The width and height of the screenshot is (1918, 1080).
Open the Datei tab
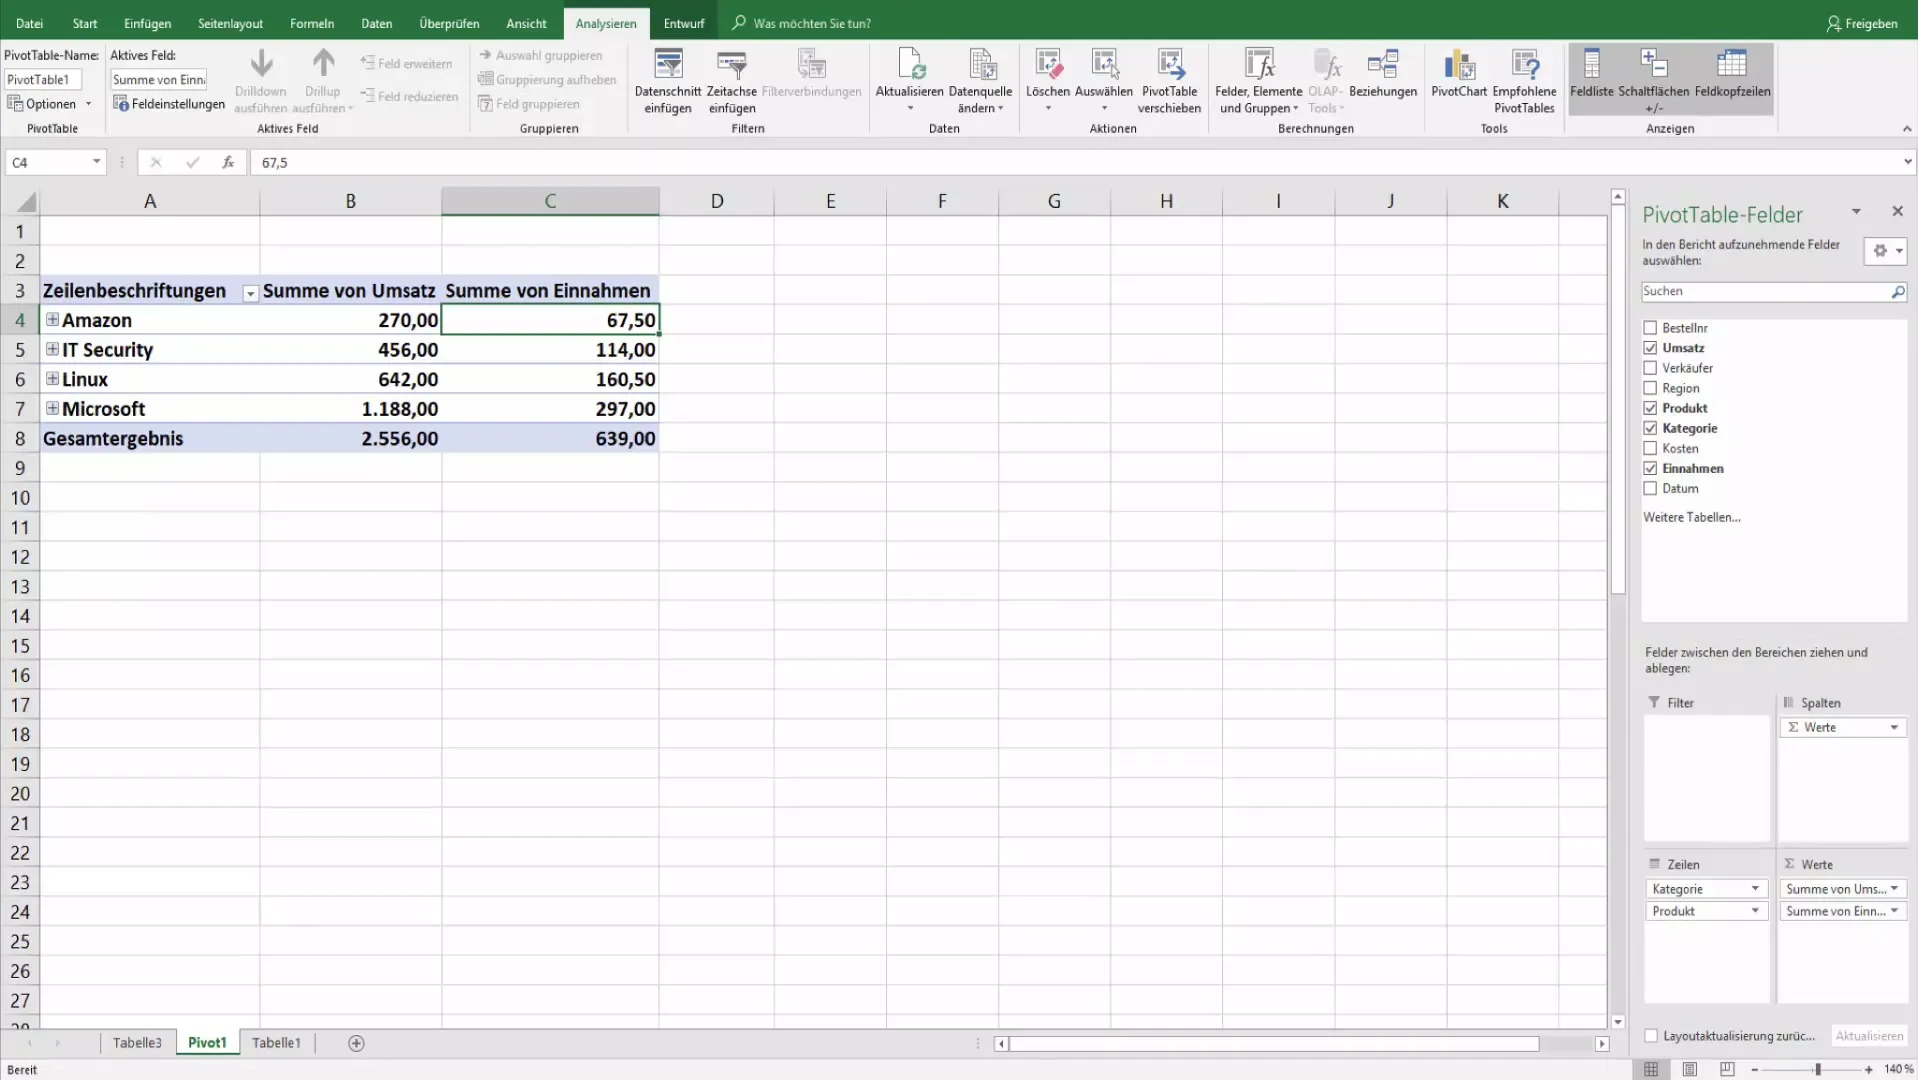29,23
